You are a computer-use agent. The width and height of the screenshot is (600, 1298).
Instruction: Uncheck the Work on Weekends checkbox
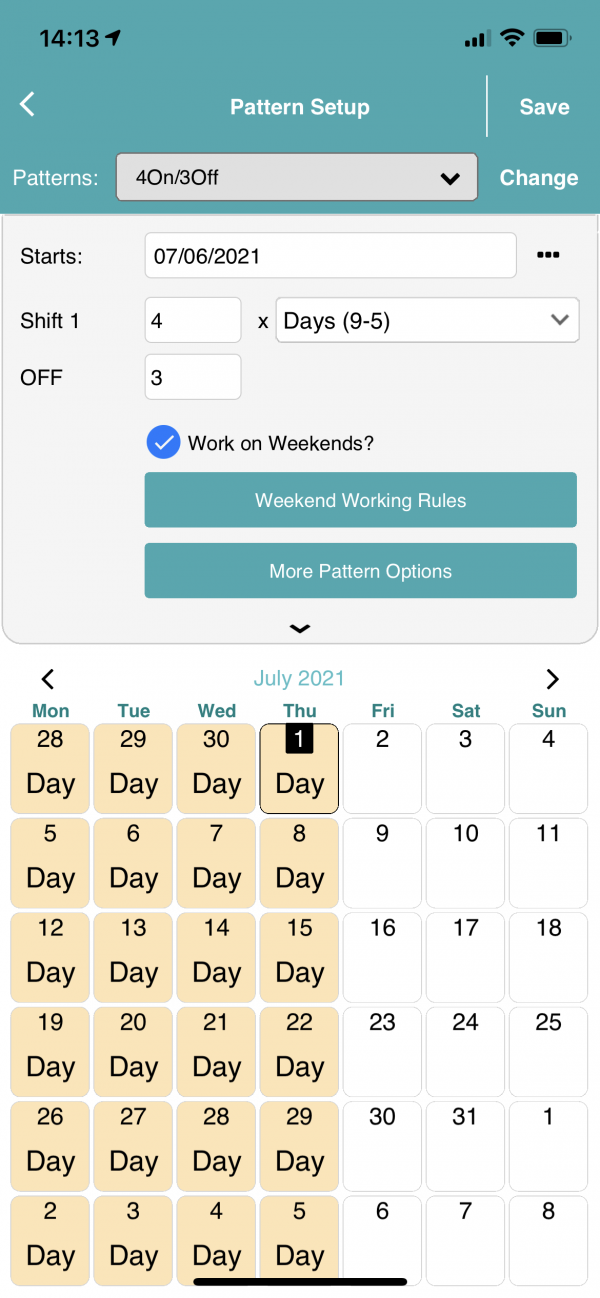coord(163,442)
